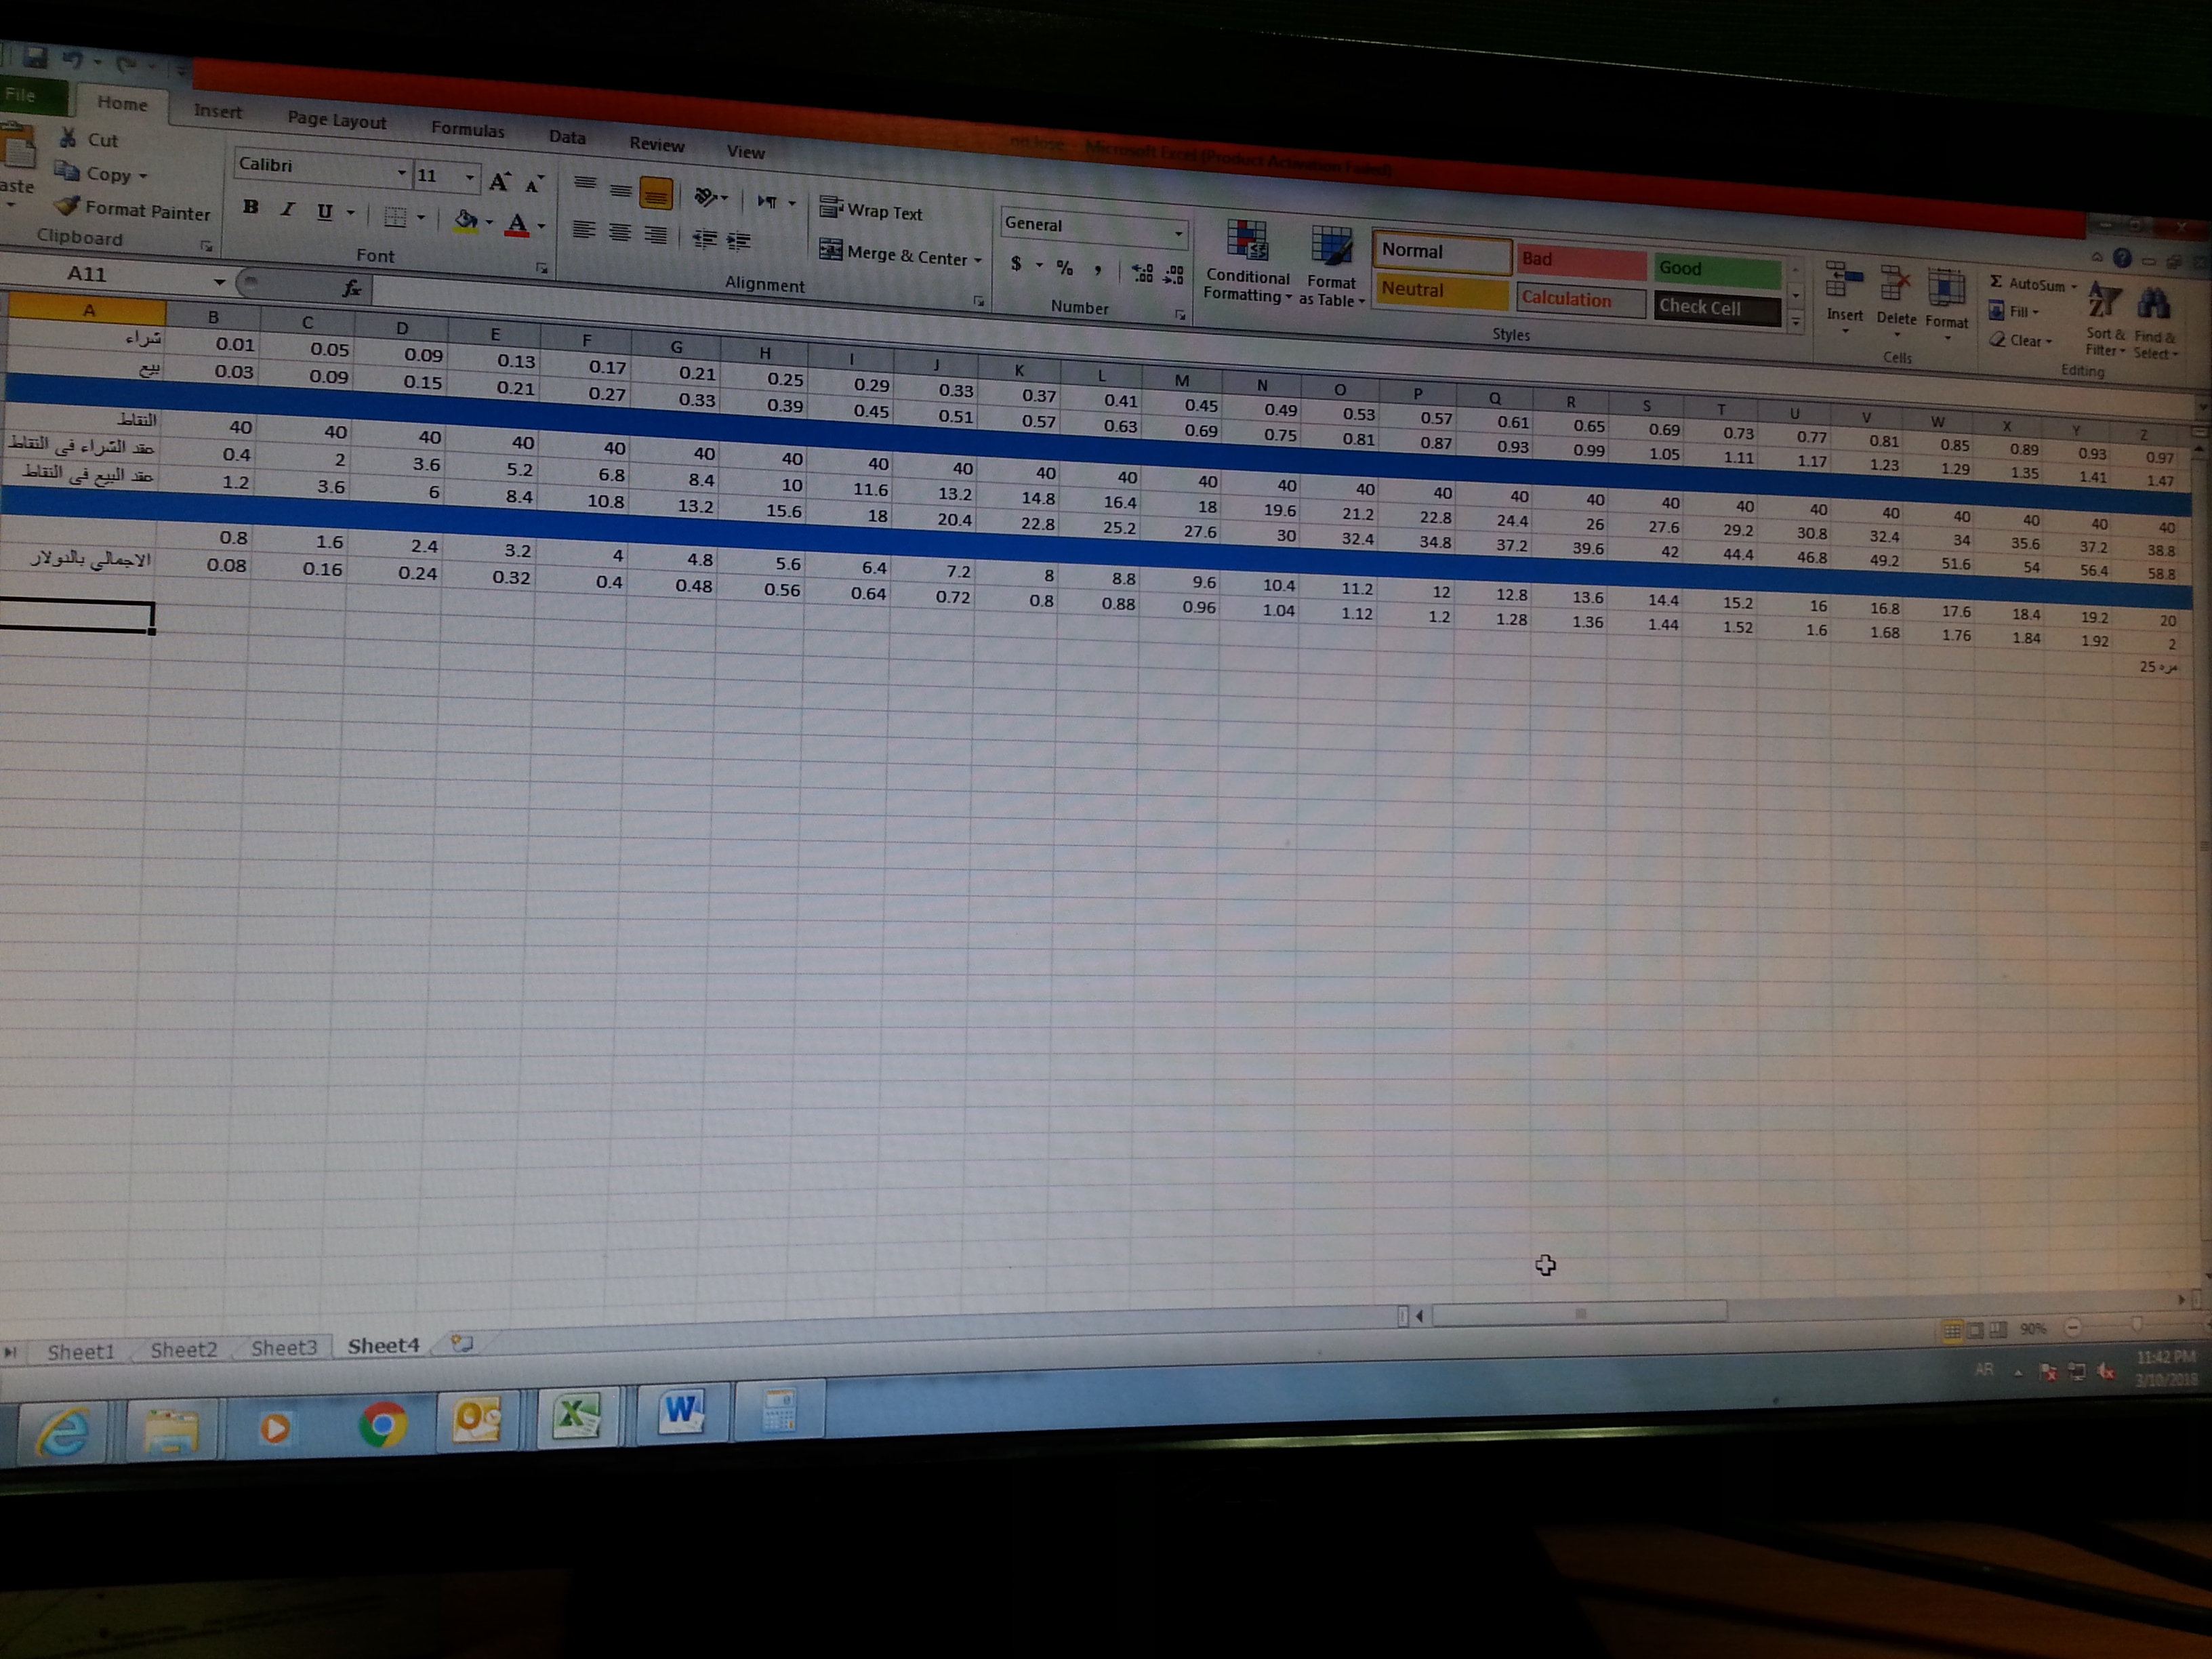Viewport: 2212px width, 1659px height.
Task: Click the AutoSum sigma icon
Action: tap(1995, 282)
